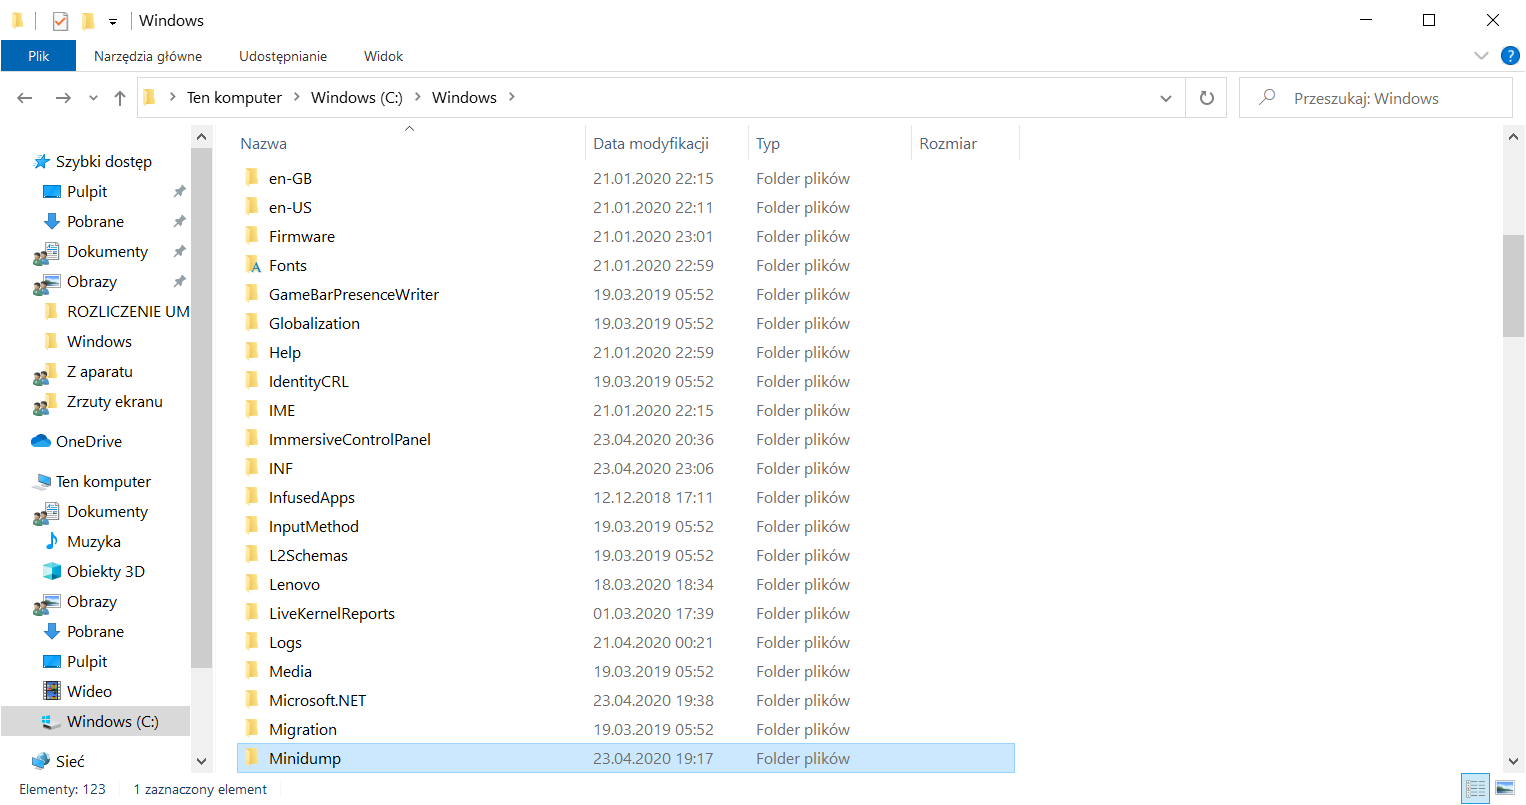This screenshot has height=805, width=1526.
Task: Click the Firmware folder icon
Action: (252, 236)
